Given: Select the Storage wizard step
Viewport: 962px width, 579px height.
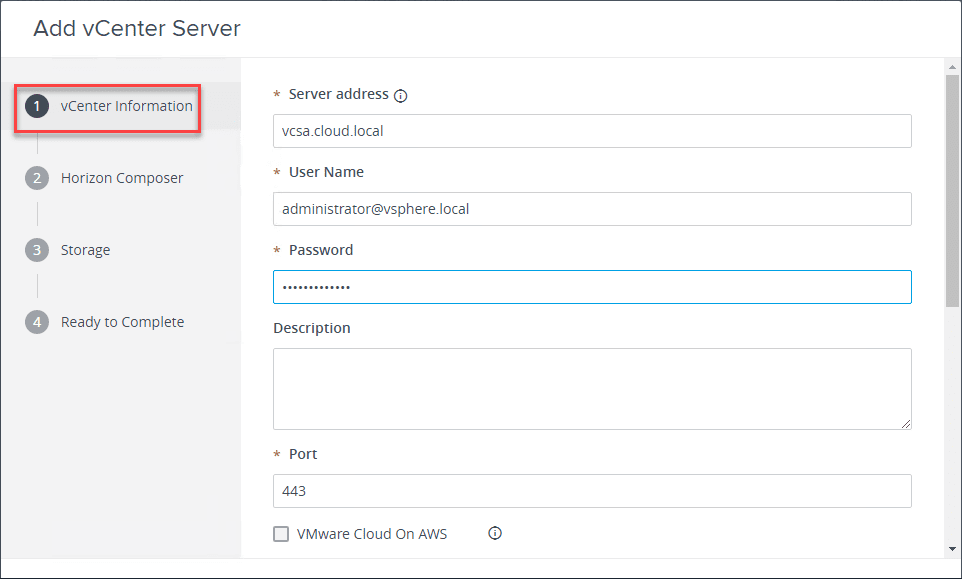Looking at the screenshot, I should [x=85, y=250].
